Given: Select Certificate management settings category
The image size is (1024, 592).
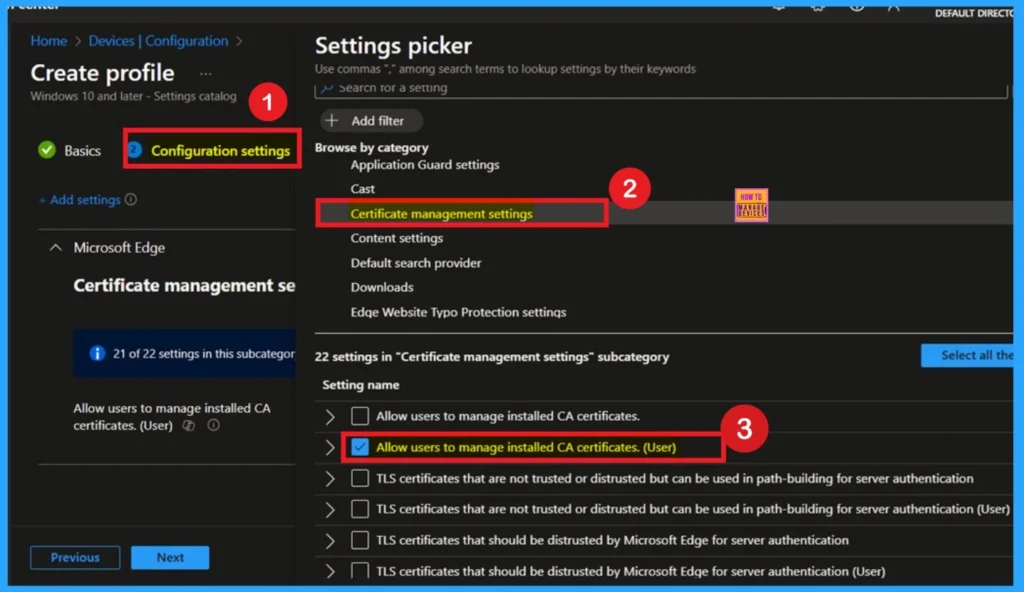Looking at the screenshot, I should [x=441, y=214].
